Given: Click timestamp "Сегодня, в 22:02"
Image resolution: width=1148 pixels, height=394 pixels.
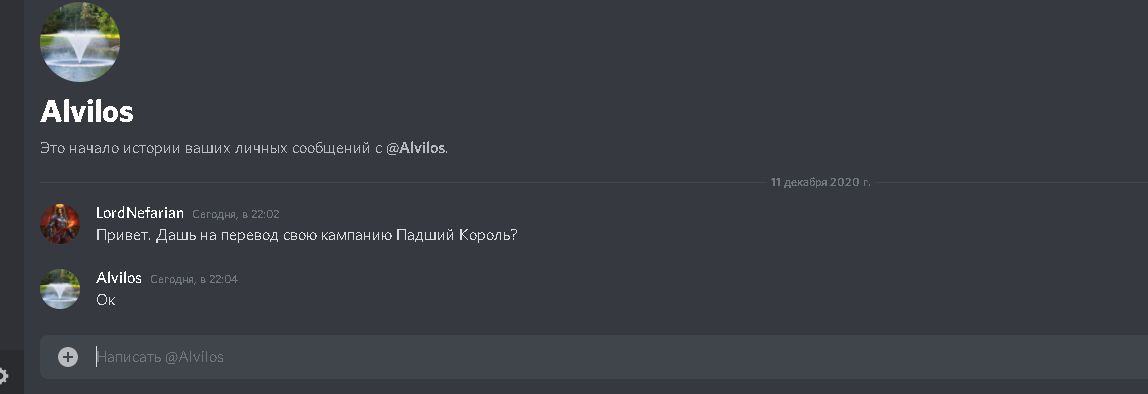Looking at the screenshot, I should click(x=236, y=215).
